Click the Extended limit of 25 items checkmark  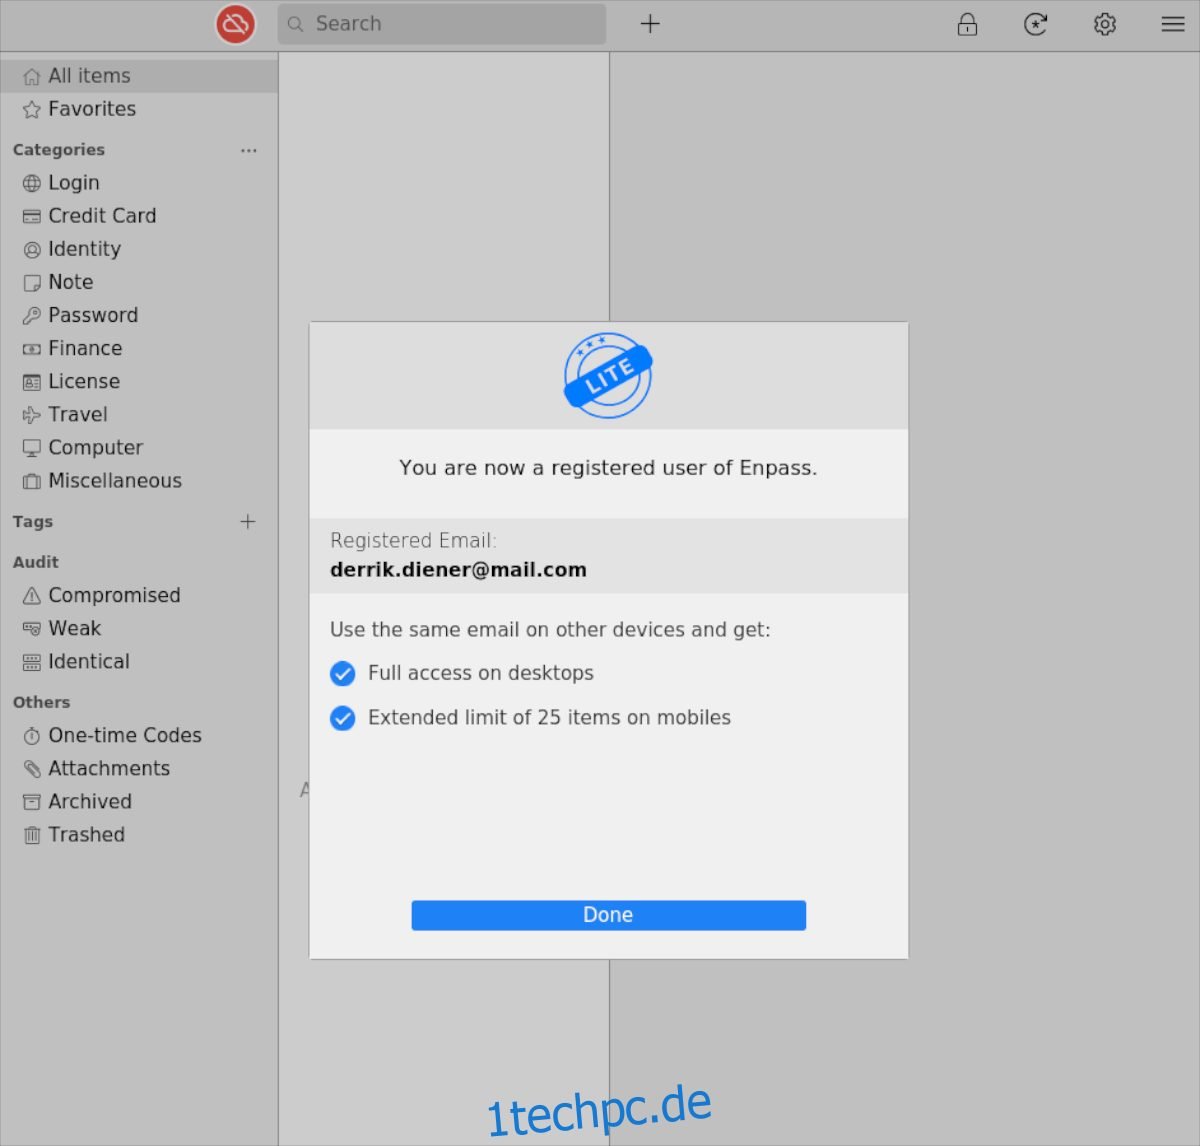pyautogui.click(x=343, y=718)
